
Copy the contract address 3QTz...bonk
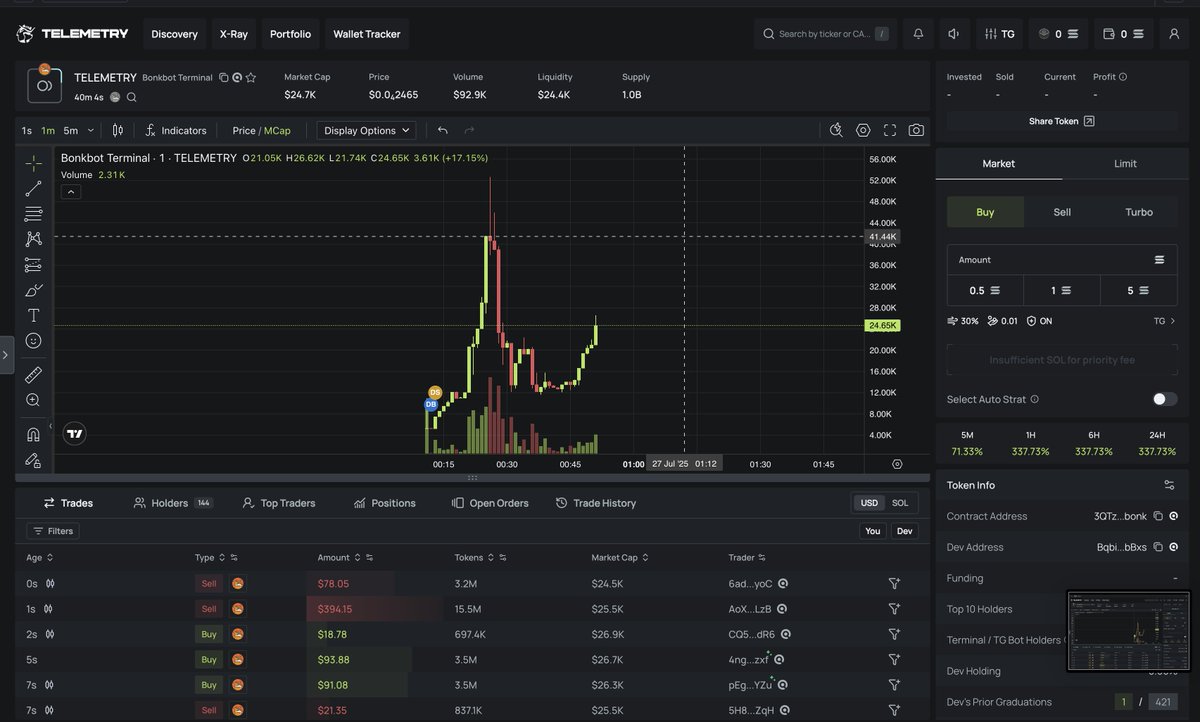point(1158,516)
